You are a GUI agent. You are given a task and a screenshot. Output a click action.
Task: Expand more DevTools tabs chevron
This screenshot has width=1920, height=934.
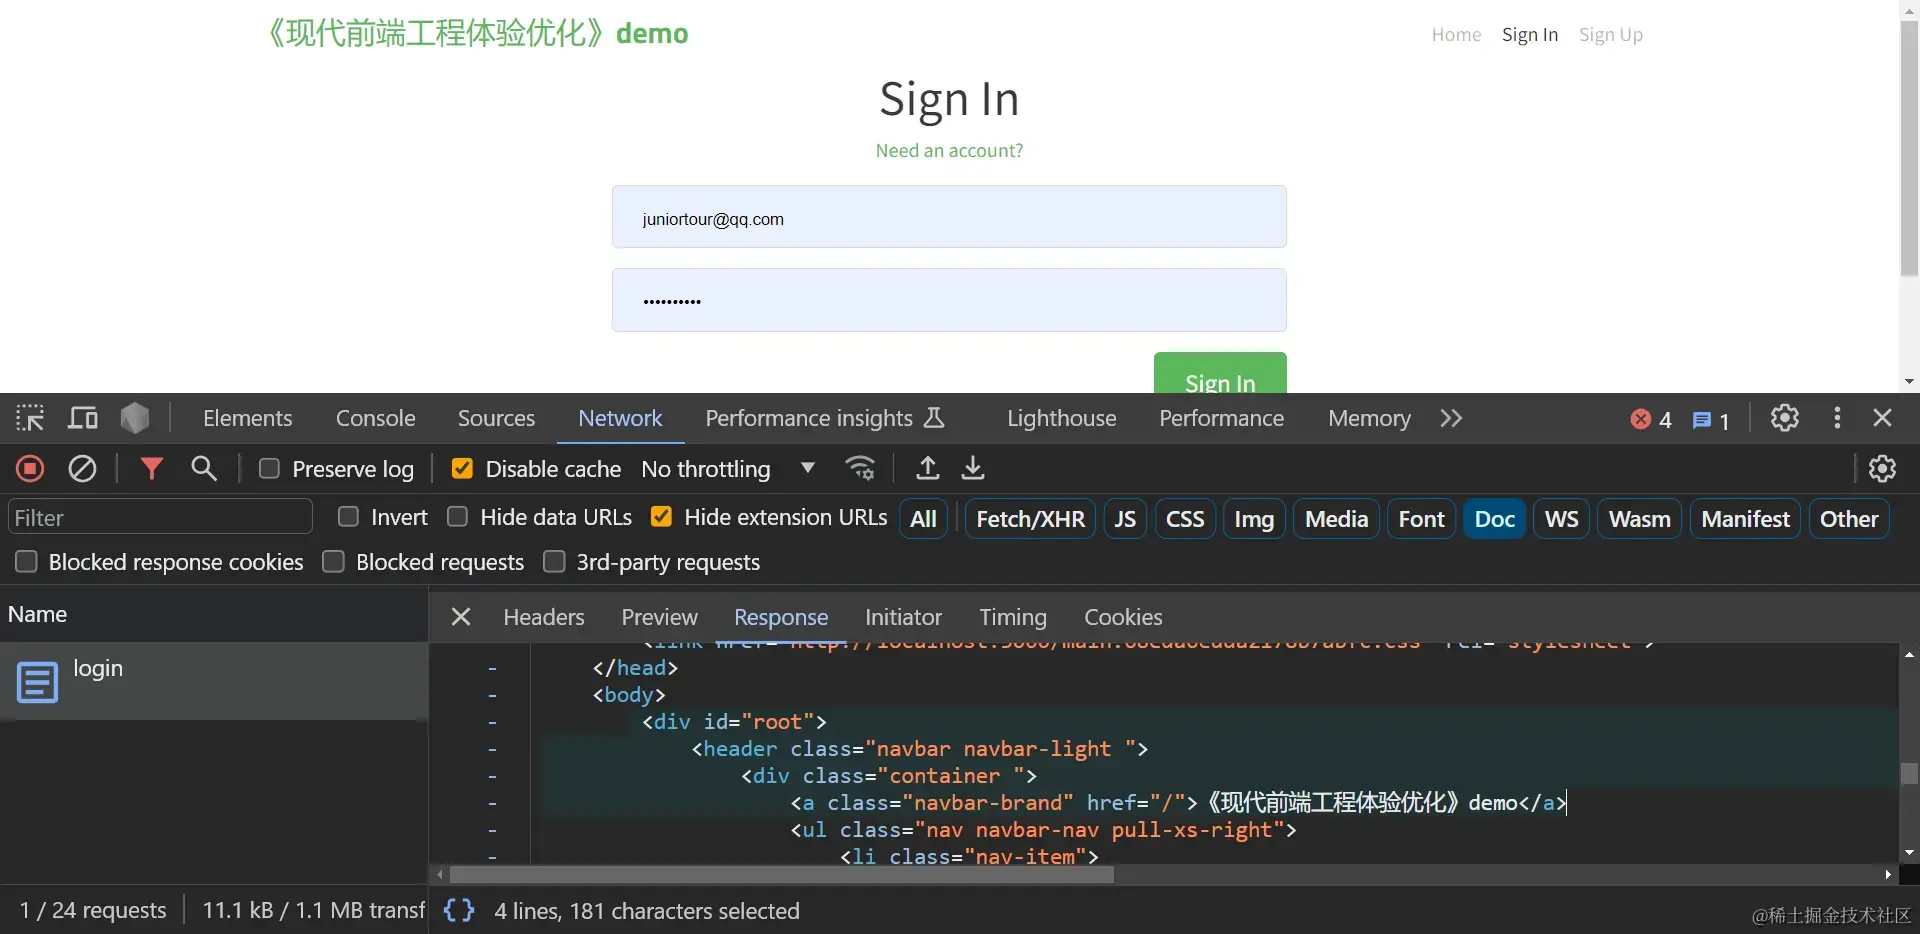coord(1451,418)
